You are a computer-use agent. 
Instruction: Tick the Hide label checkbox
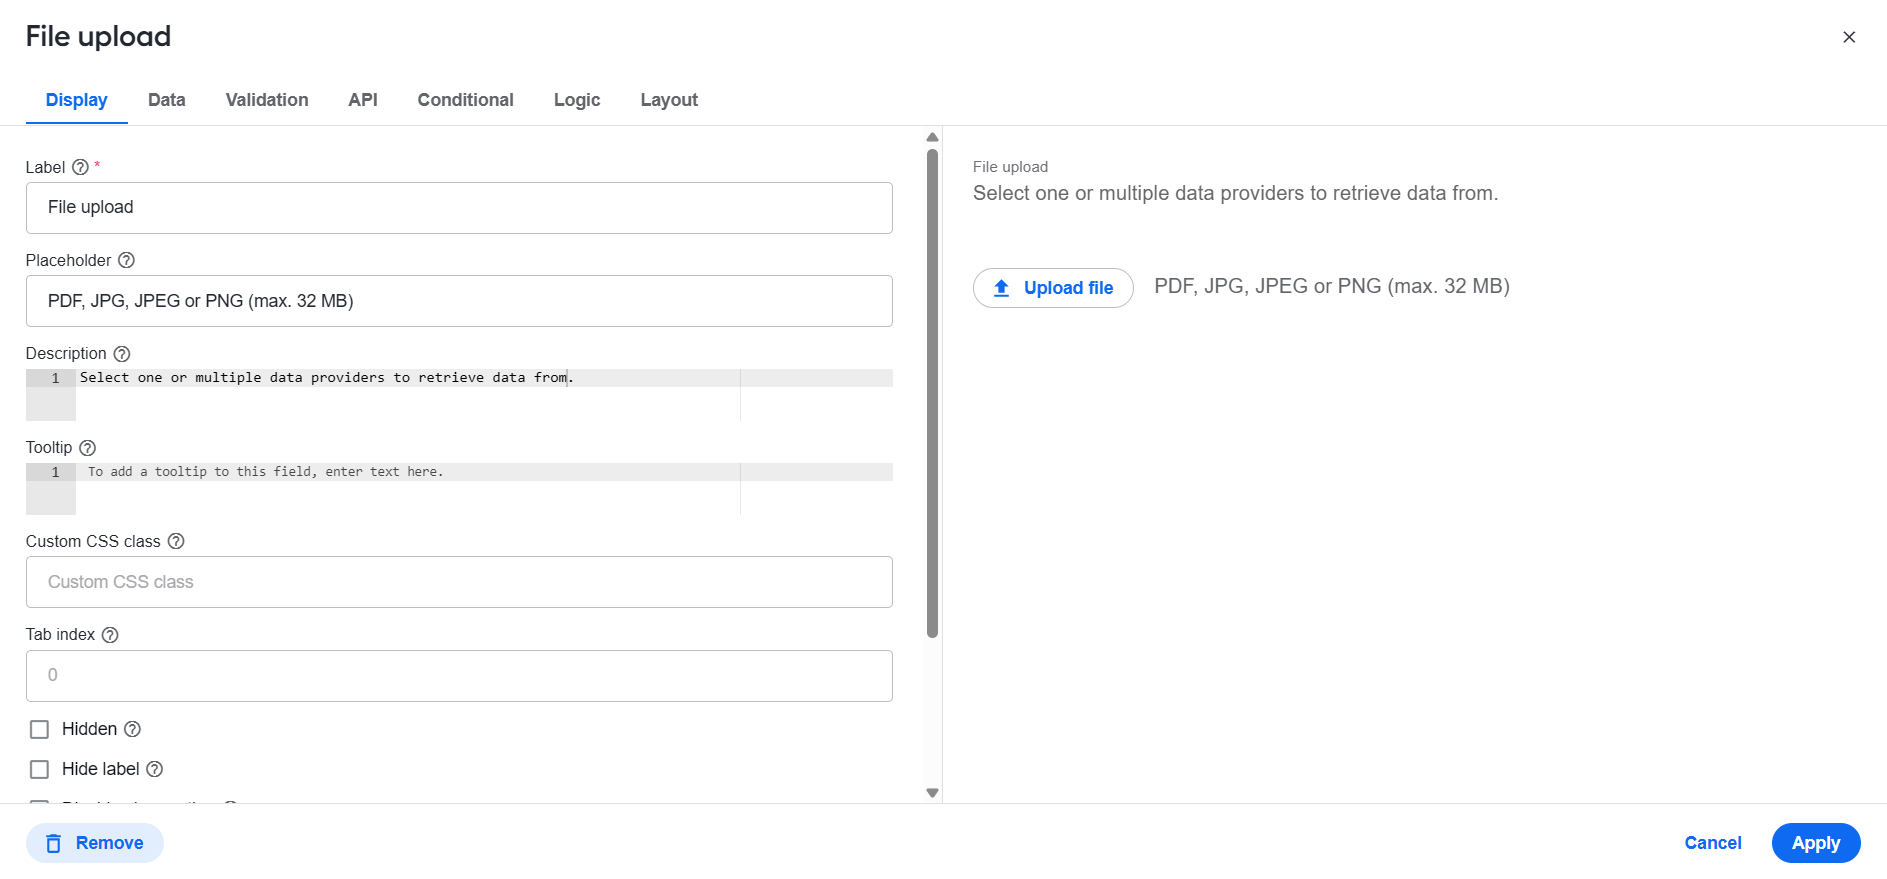[39, 770]
